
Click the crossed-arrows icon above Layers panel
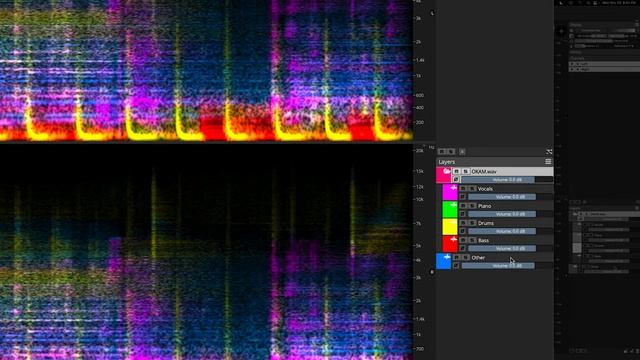pos(549,152)
